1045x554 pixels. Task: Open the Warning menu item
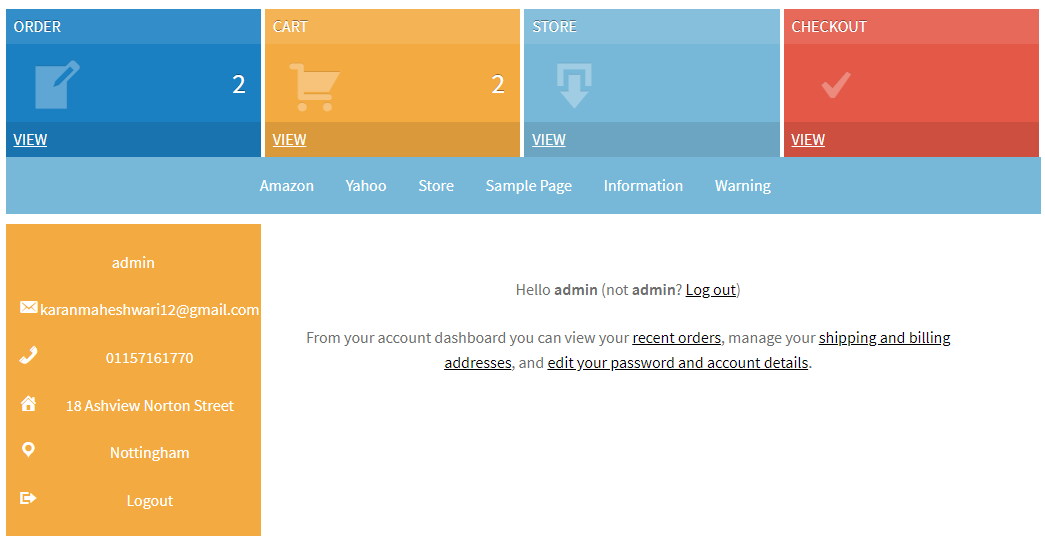pos(742,186)
